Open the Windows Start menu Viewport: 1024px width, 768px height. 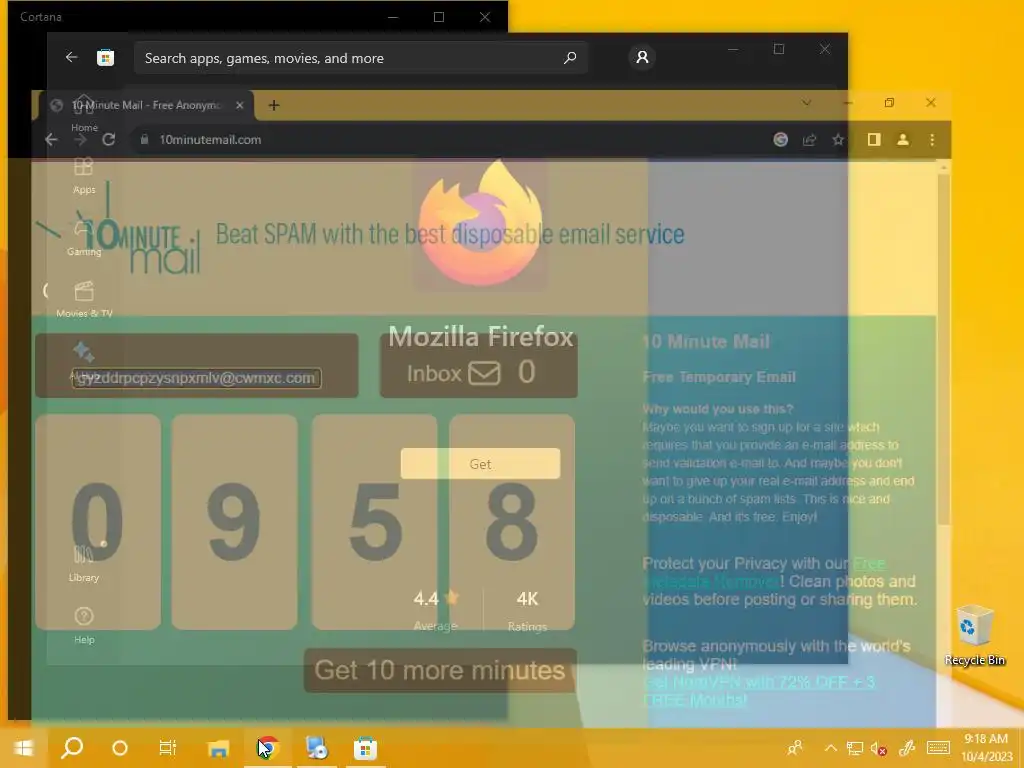tap(24, 748)
